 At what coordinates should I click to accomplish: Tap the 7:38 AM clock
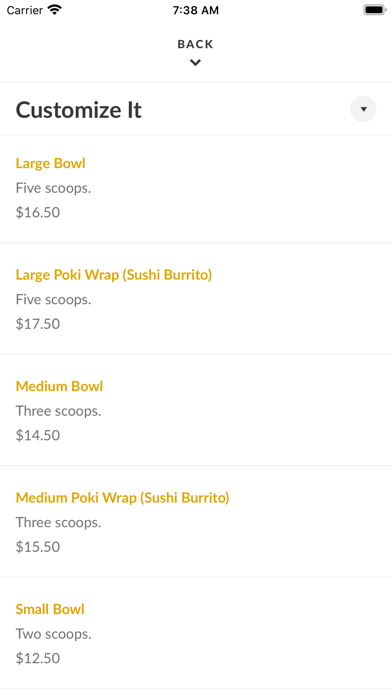point(196,10)
